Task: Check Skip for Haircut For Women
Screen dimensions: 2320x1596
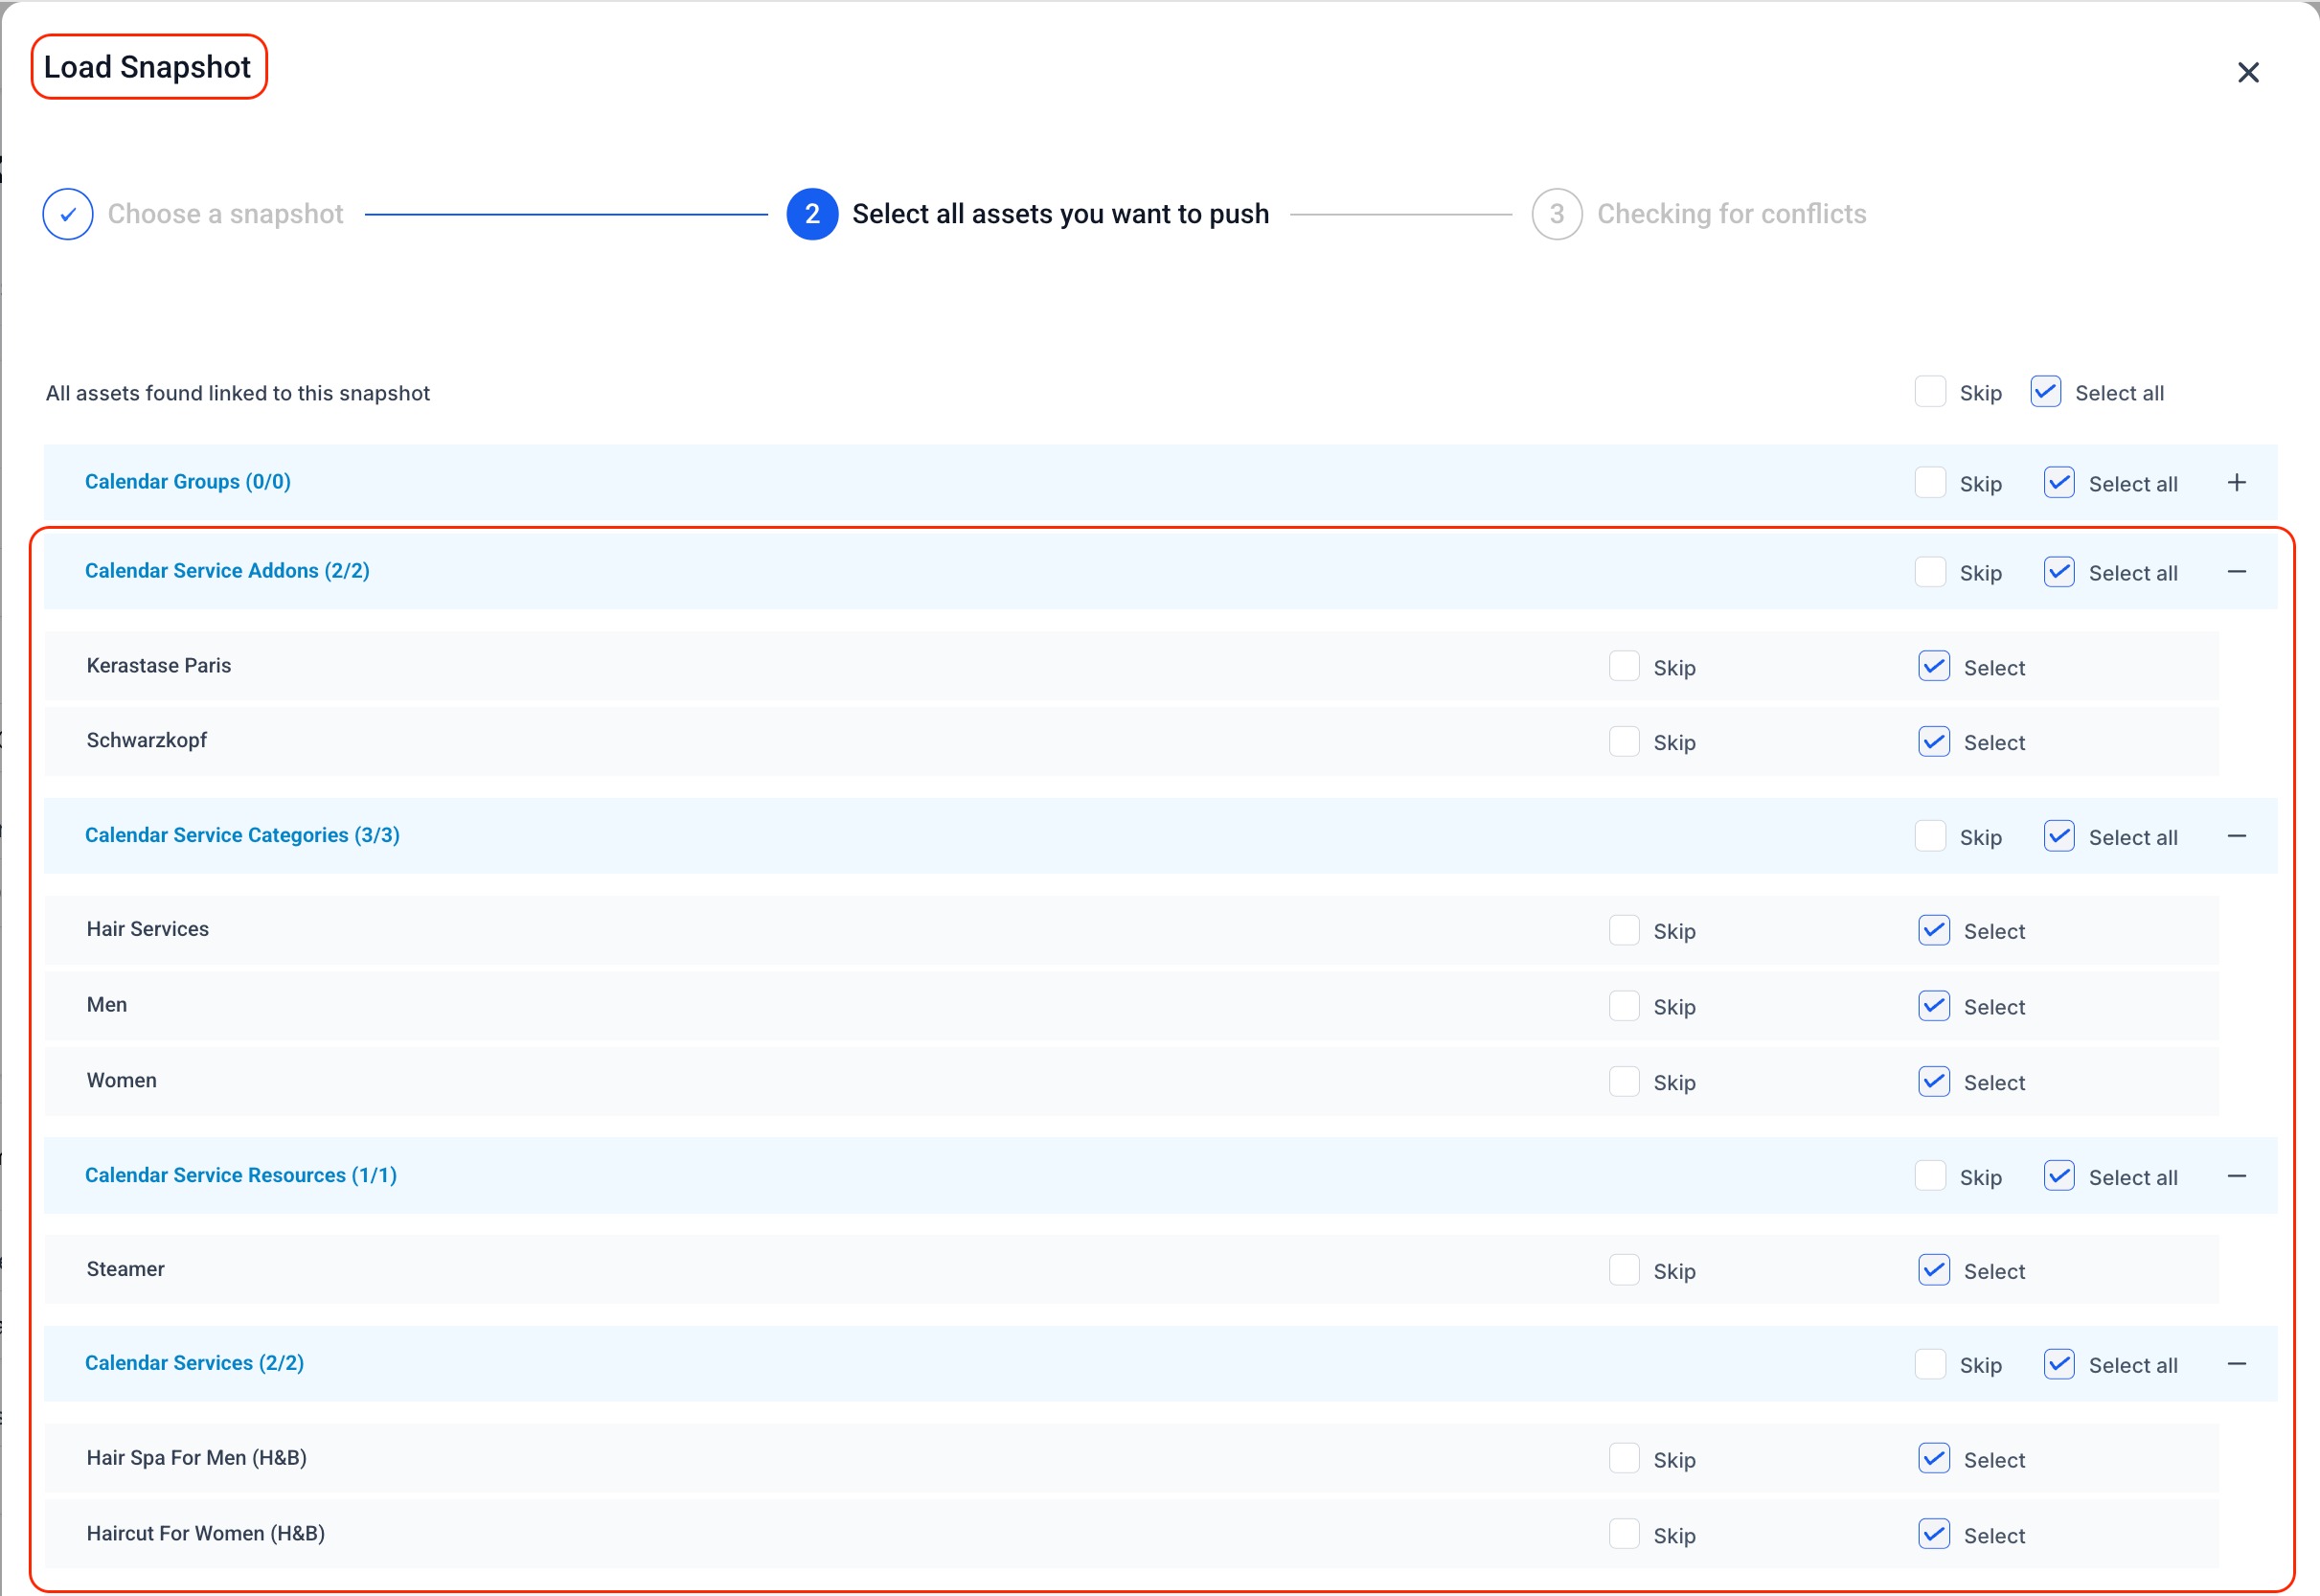Action: click(1623, 1534)
